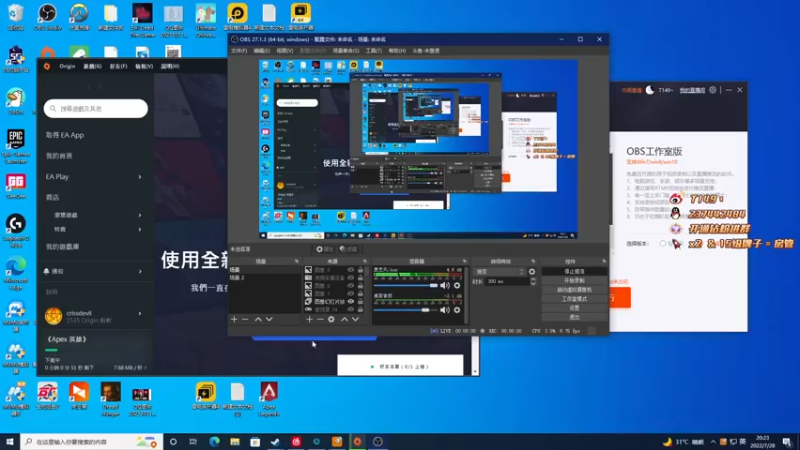
Task: Open the scene transition type dropdown
Action: coord(499,272)
